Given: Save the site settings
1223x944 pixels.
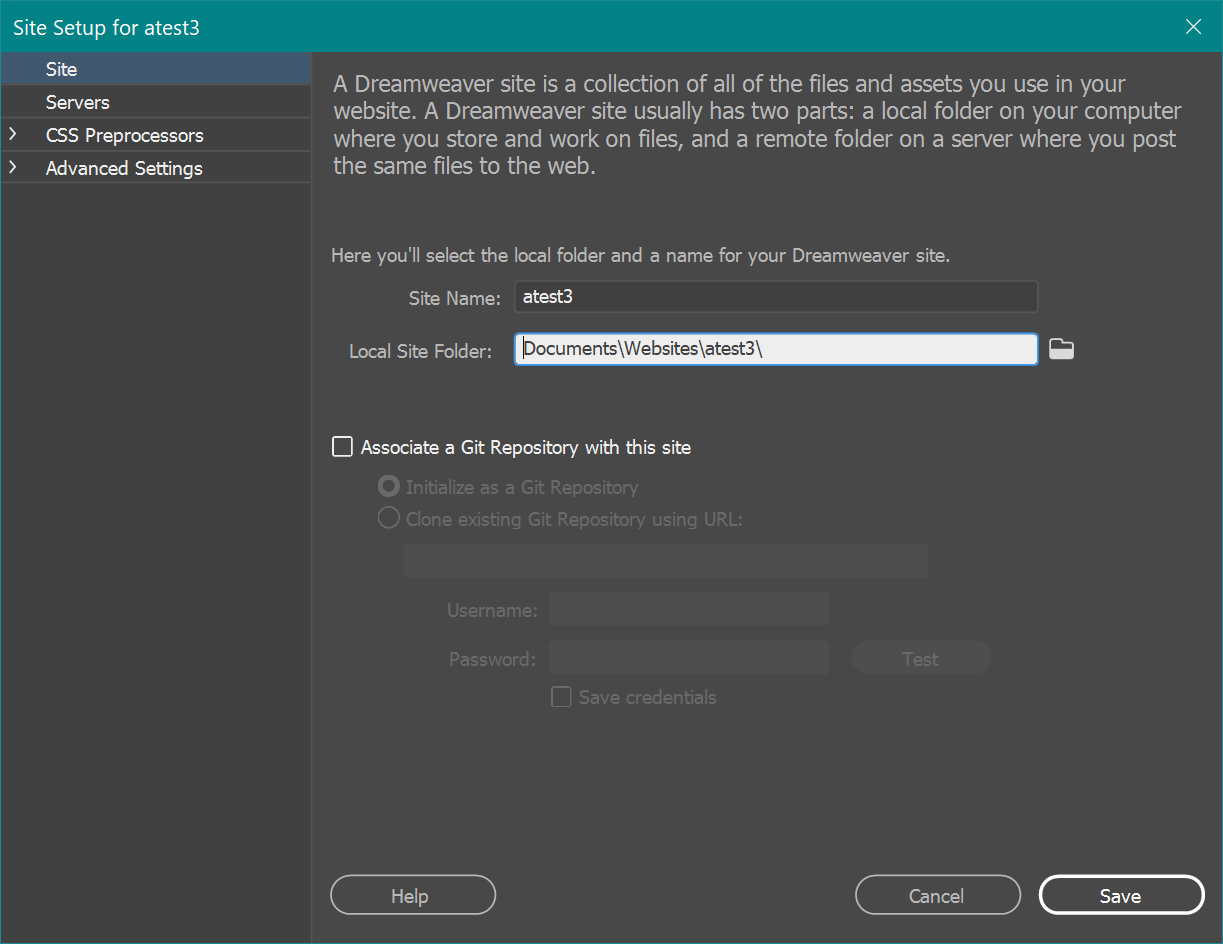Looking at the screenshot, I should [1120, 895].
